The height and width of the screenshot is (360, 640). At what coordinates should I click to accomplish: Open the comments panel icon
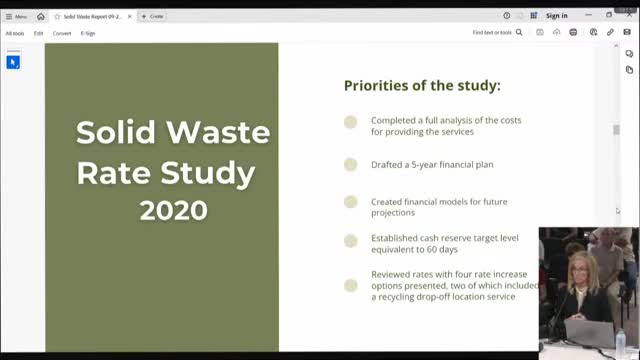coord(629,54)
